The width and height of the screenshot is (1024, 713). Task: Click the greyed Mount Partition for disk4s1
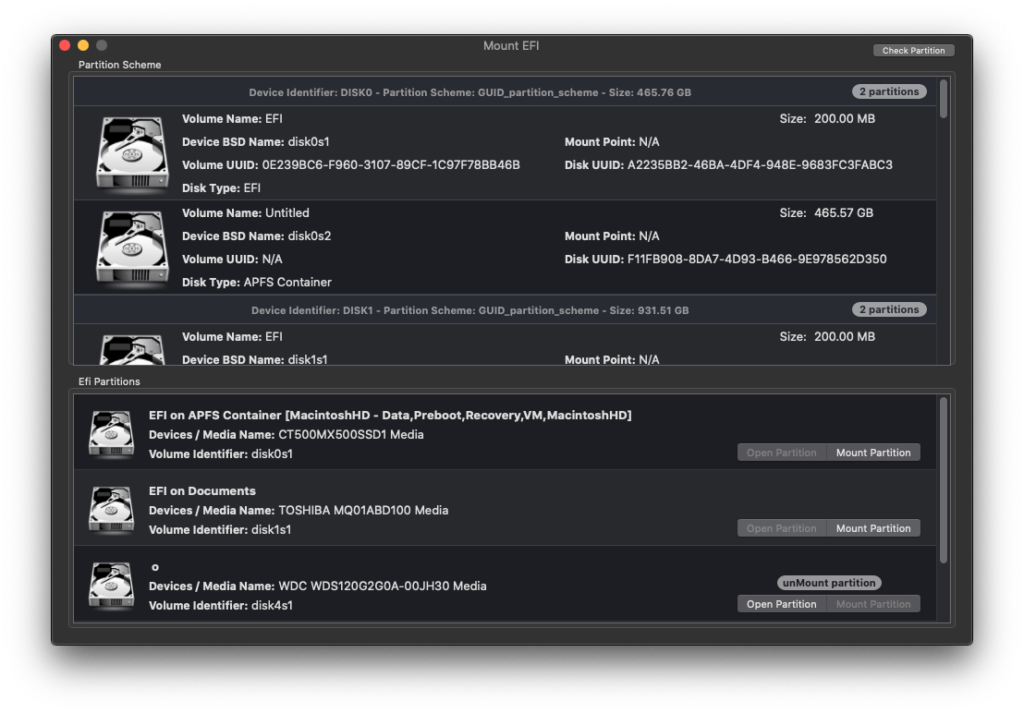tap(873, 604)
